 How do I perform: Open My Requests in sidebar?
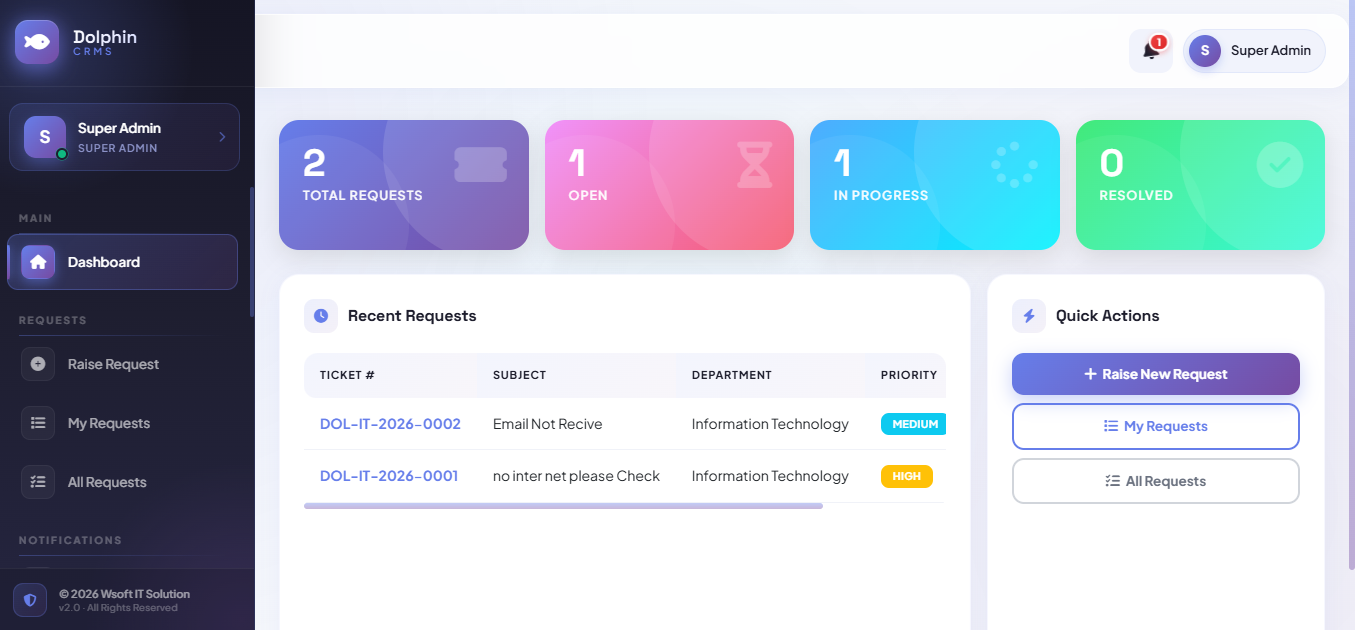pos(122,423)
